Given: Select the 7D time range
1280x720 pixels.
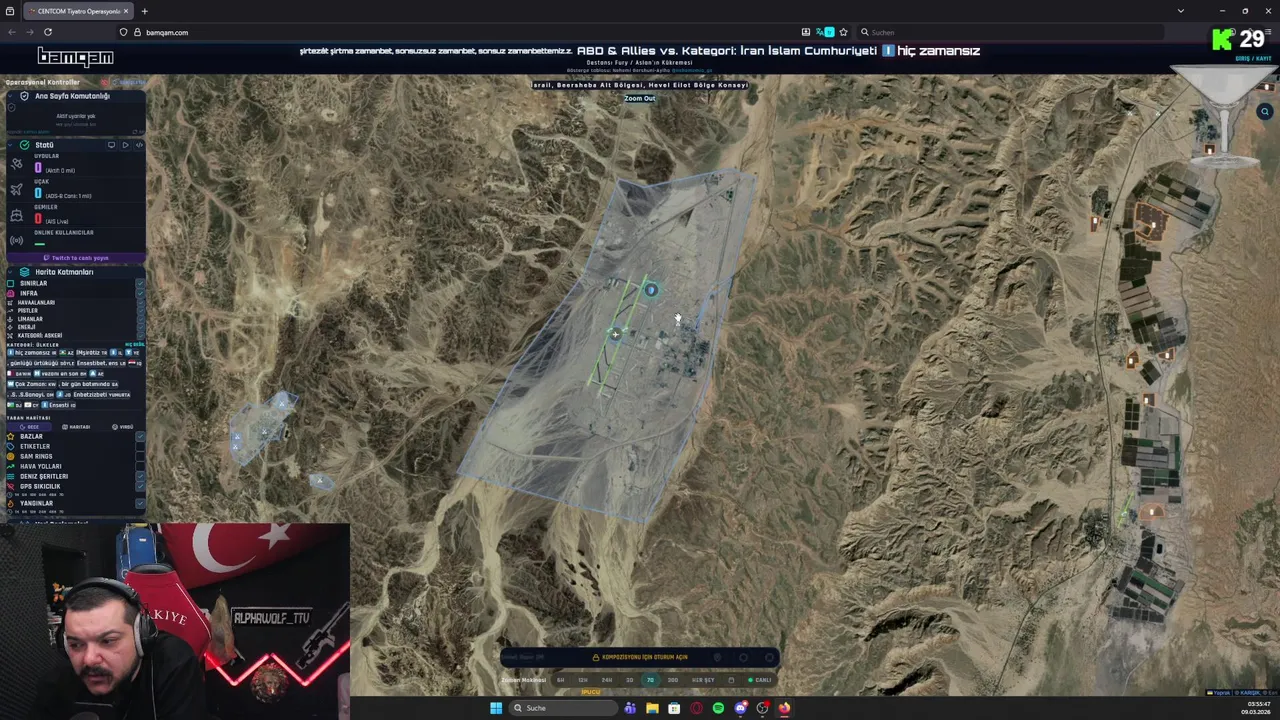Looking at the screenshot, I should 650,680.
